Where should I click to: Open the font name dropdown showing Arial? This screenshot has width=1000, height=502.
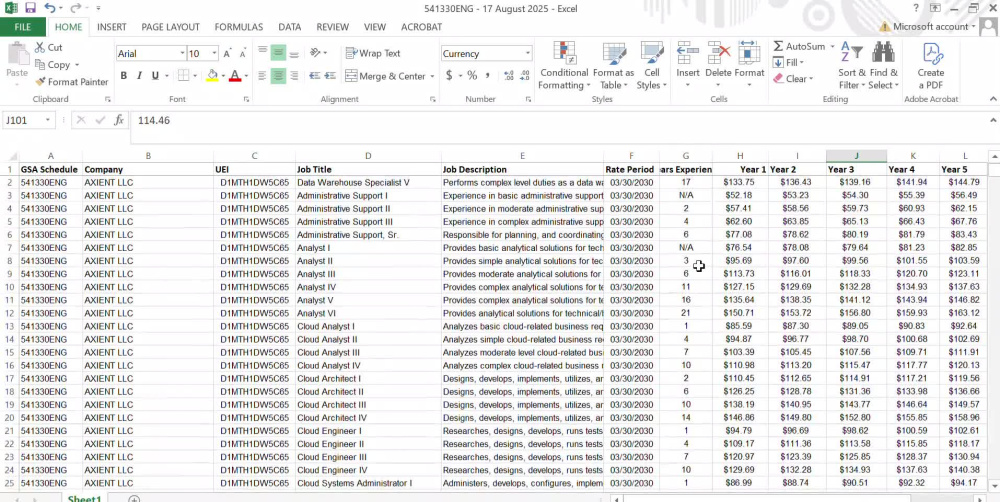(x=182, y=54)
